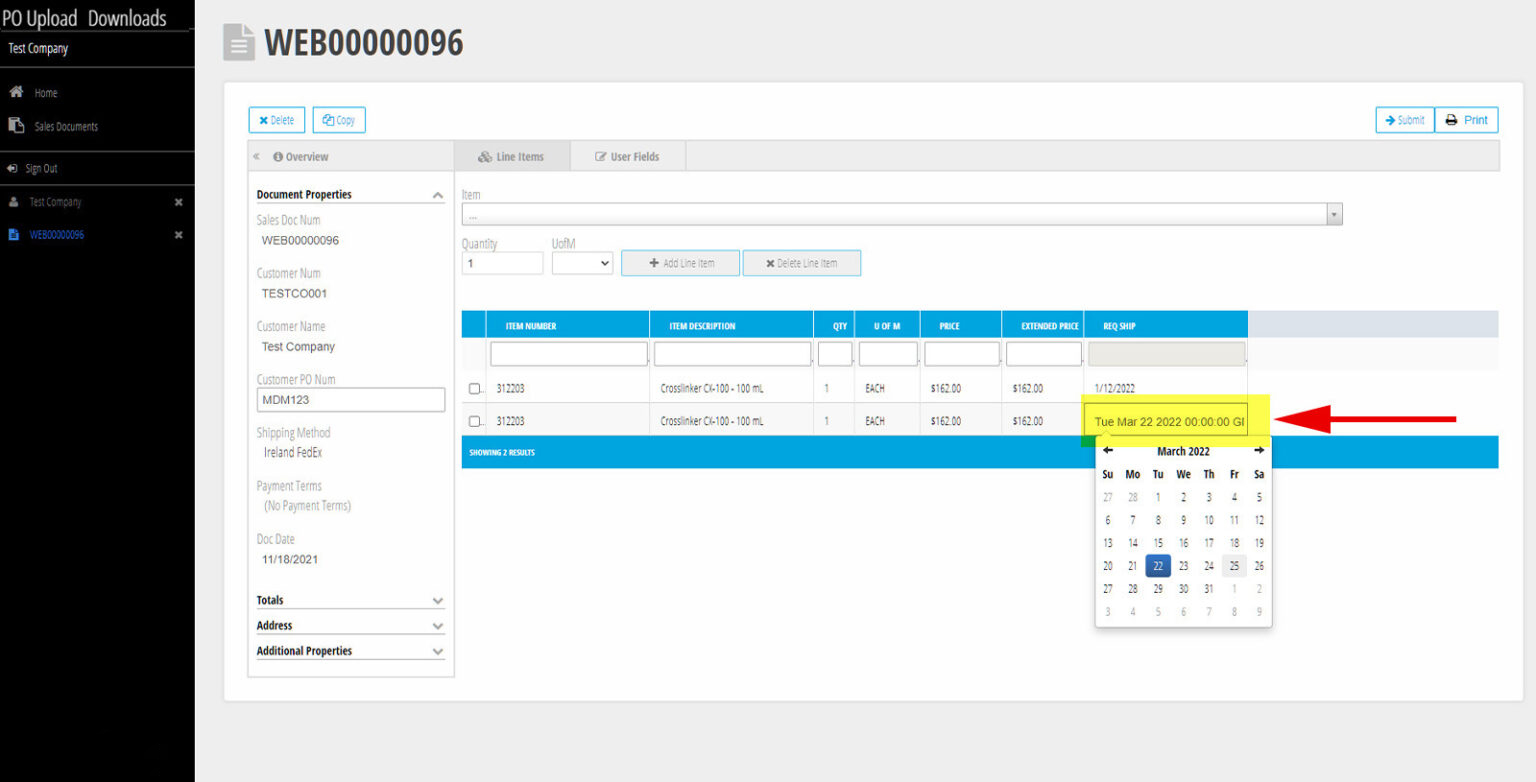Click the Print button

click(1467, 120)
